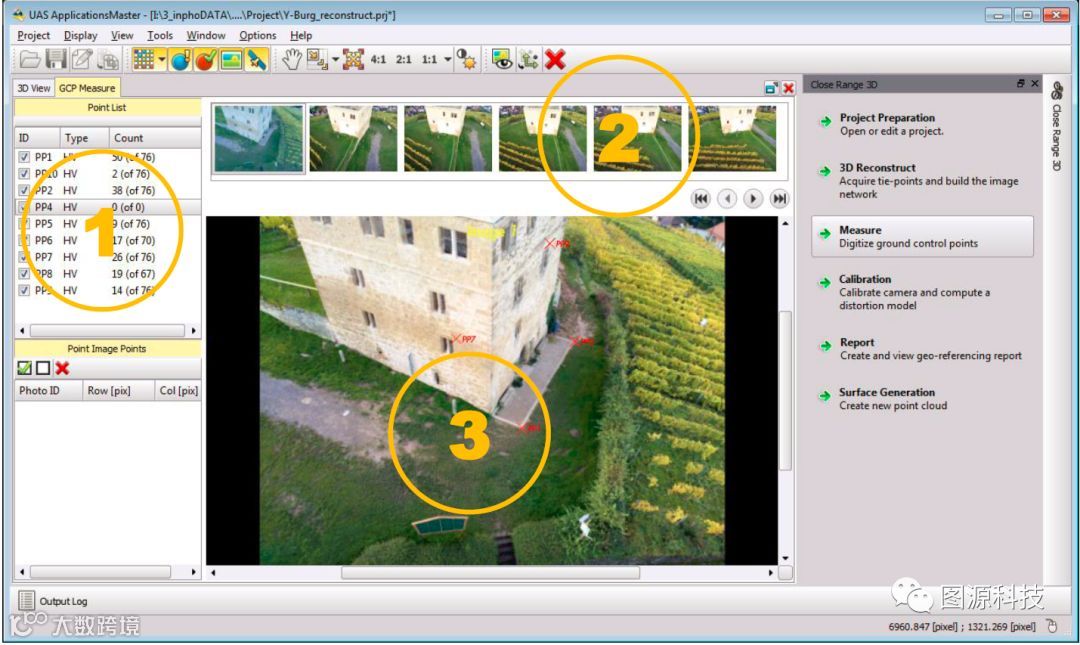This screenshot has width=1080, height=645.
Task: Toggle the checkbox for point PP8
Action: [x=24, y=274]
